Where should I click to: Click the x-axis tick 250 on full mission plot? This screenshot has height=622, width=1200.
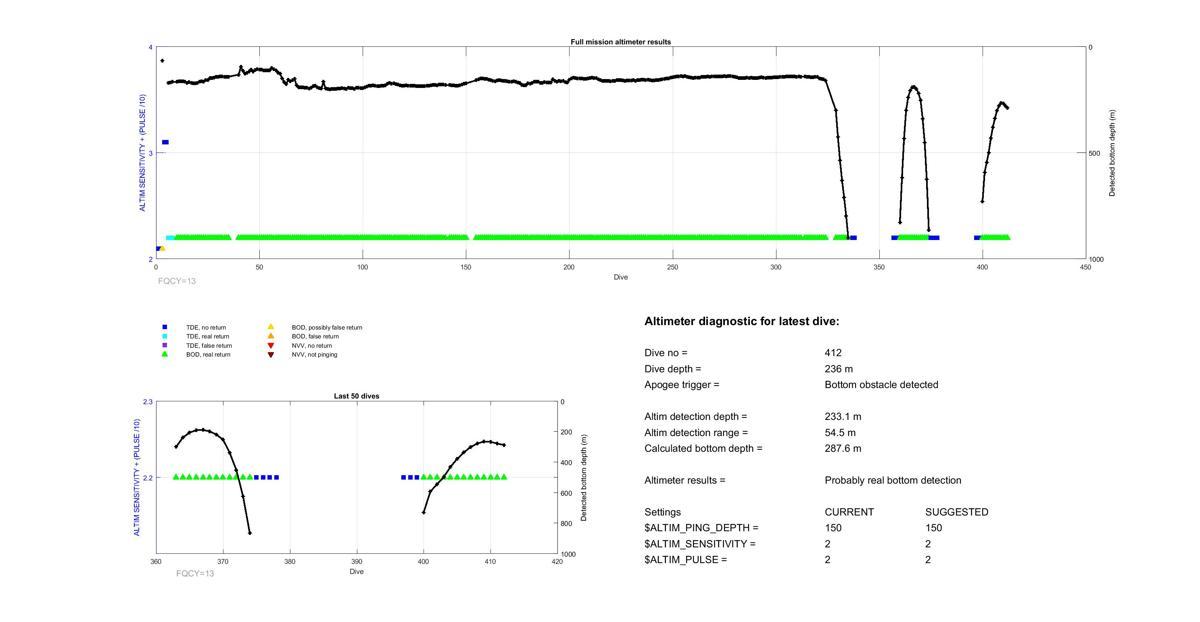672,267
